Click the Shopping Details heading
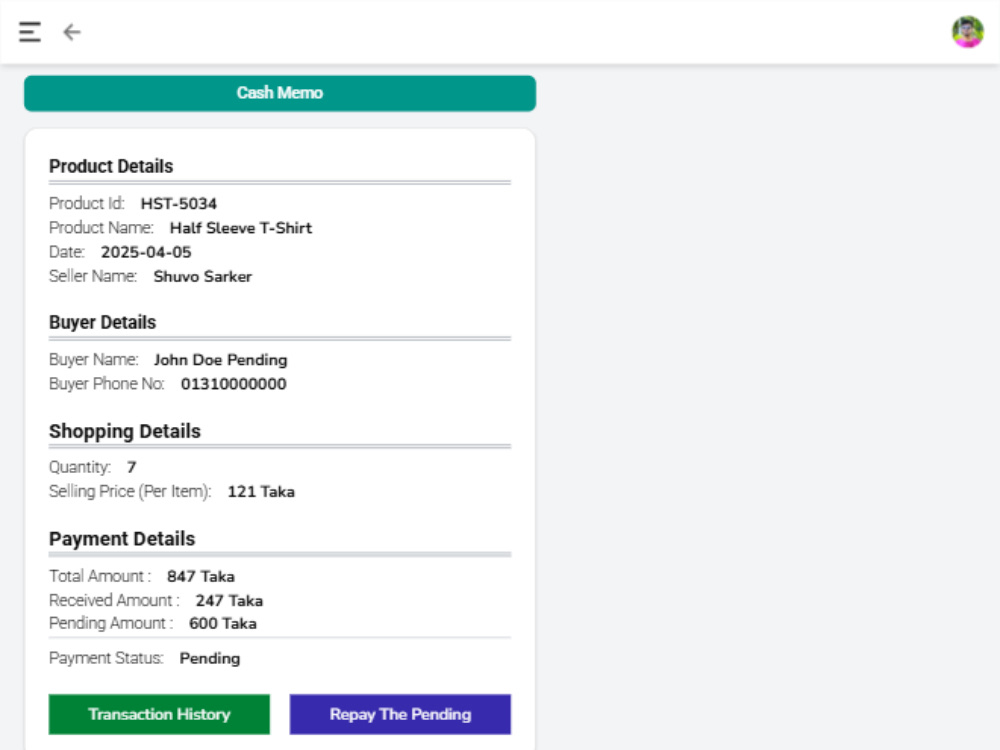 125,431
